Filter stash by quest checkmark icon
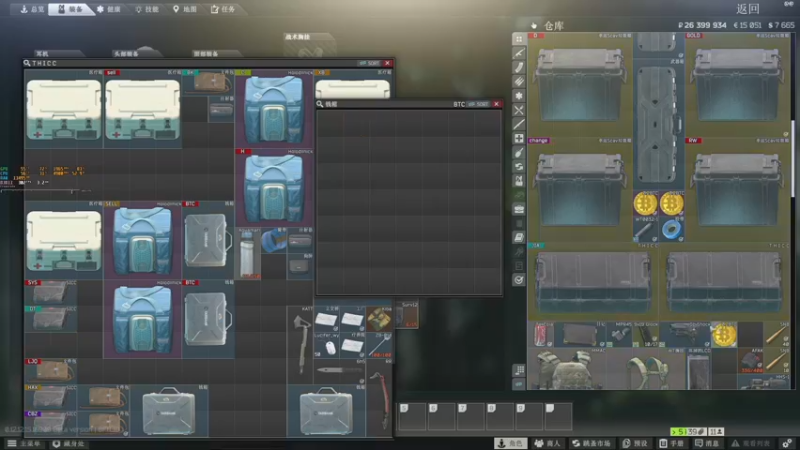Screen dimensions: 800x450 pos(519,280)
